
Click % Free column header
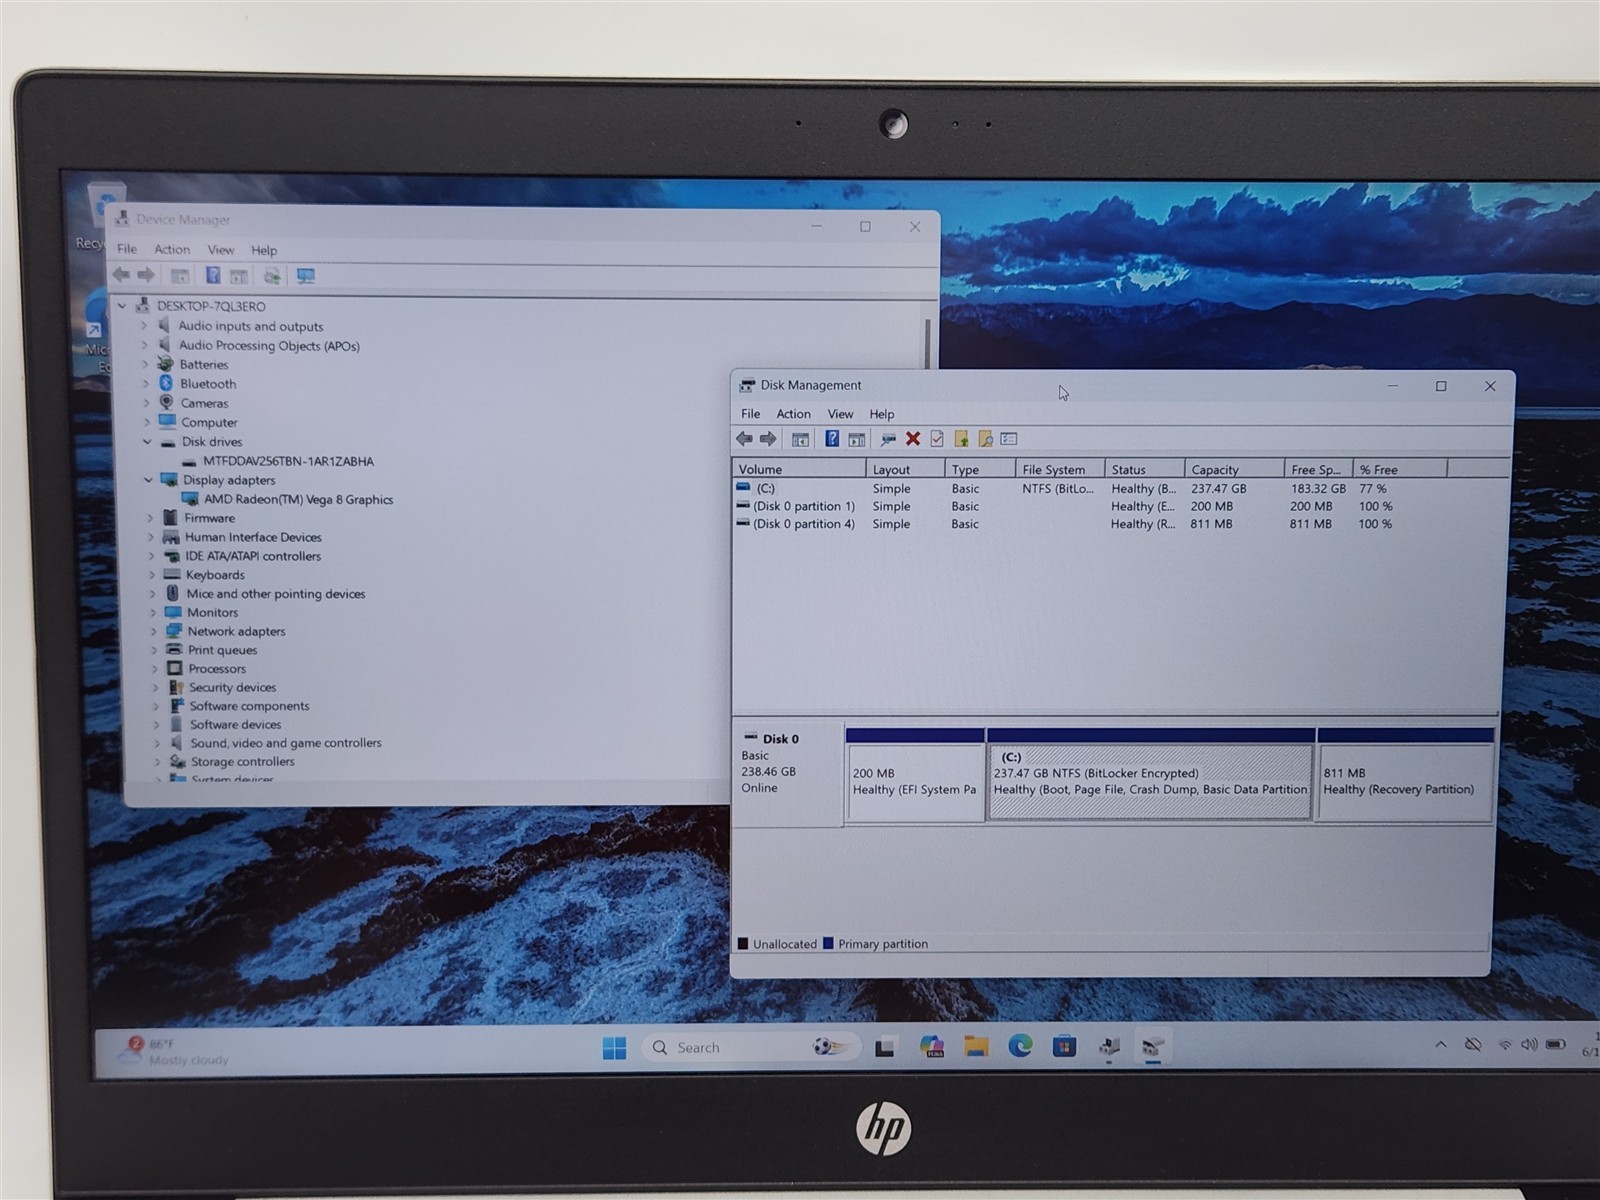pyautogui.click(x=1399, y=469)
